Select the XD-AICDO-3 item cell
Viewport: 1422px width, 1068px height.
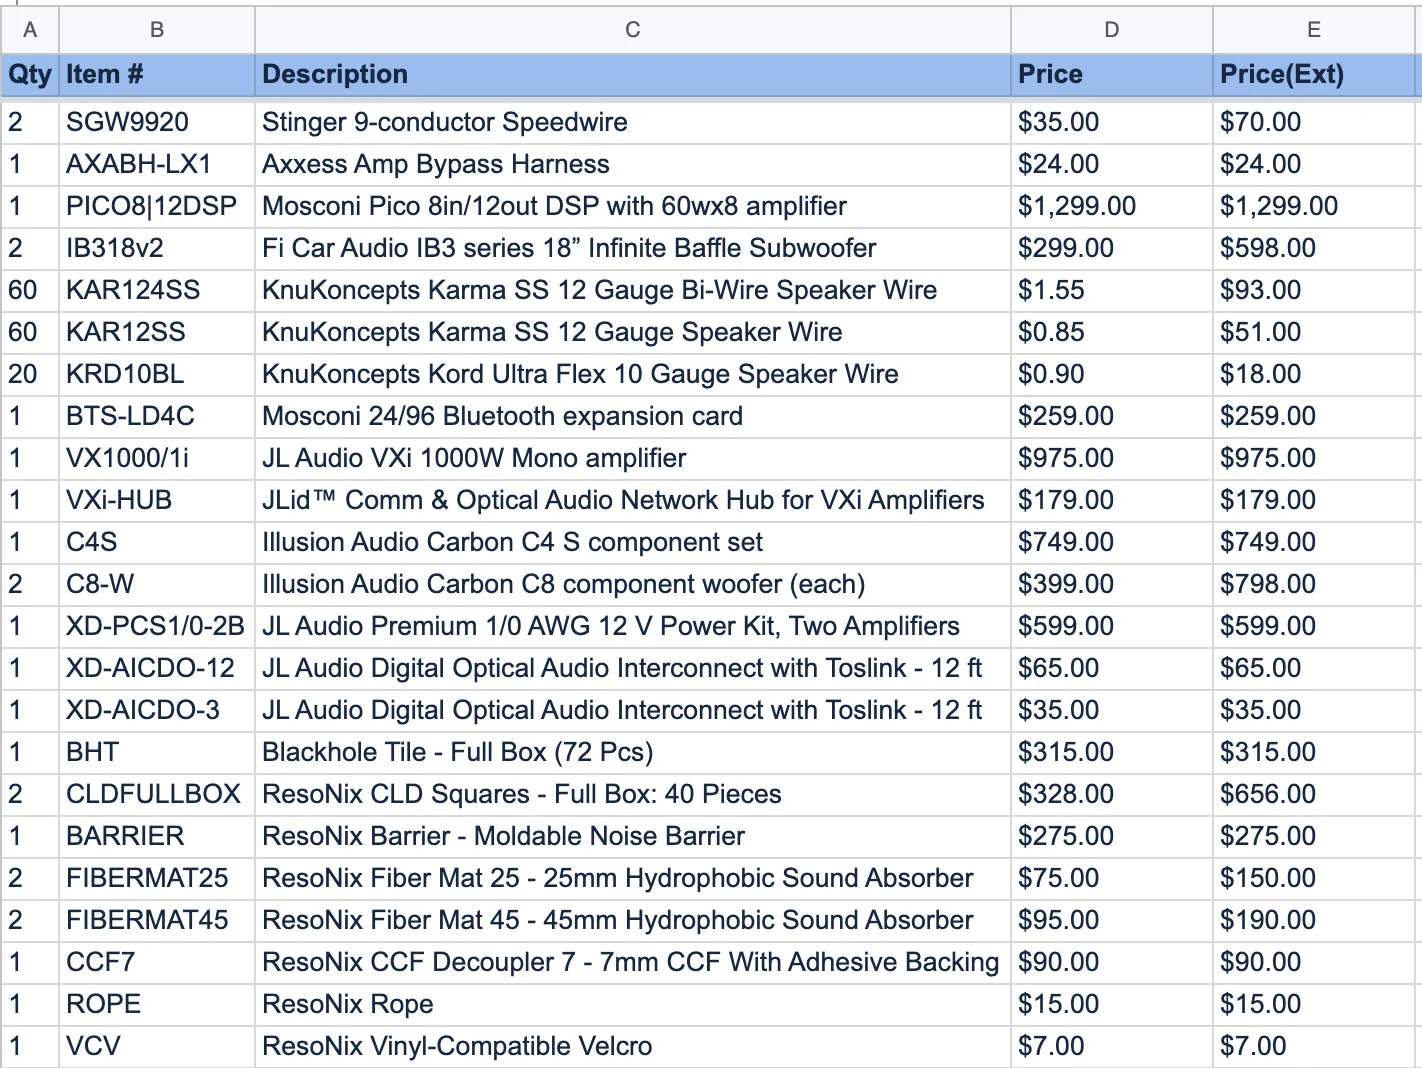click(157, 710)
